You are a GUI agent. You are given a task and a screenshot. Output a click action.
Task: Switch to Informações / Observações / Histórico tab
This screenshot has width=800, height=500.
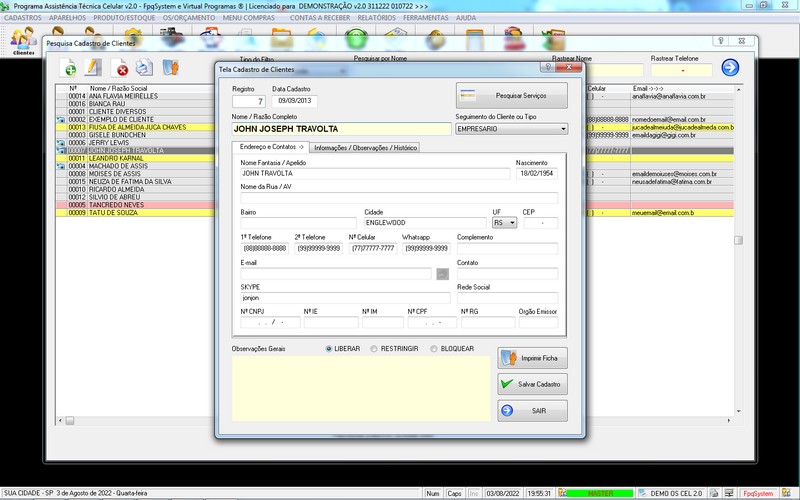[365, 148]
